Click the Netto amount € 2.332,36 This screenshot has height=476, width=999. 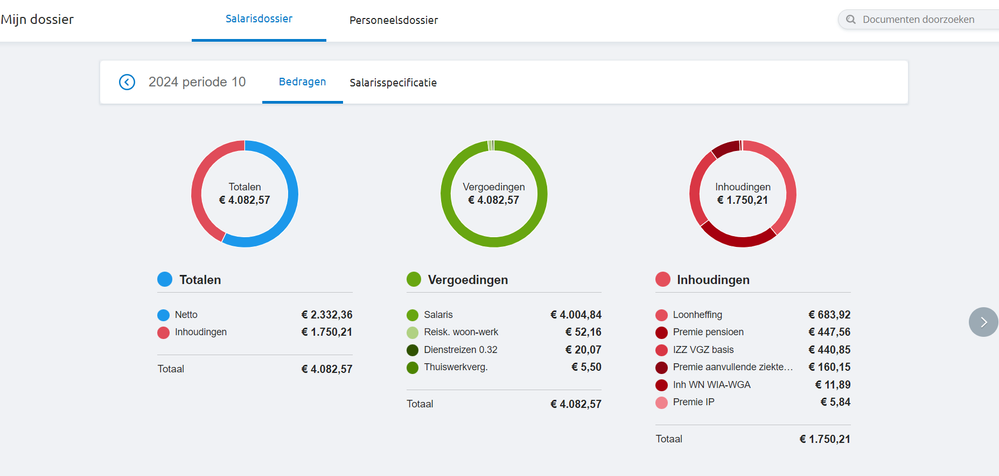327,315
